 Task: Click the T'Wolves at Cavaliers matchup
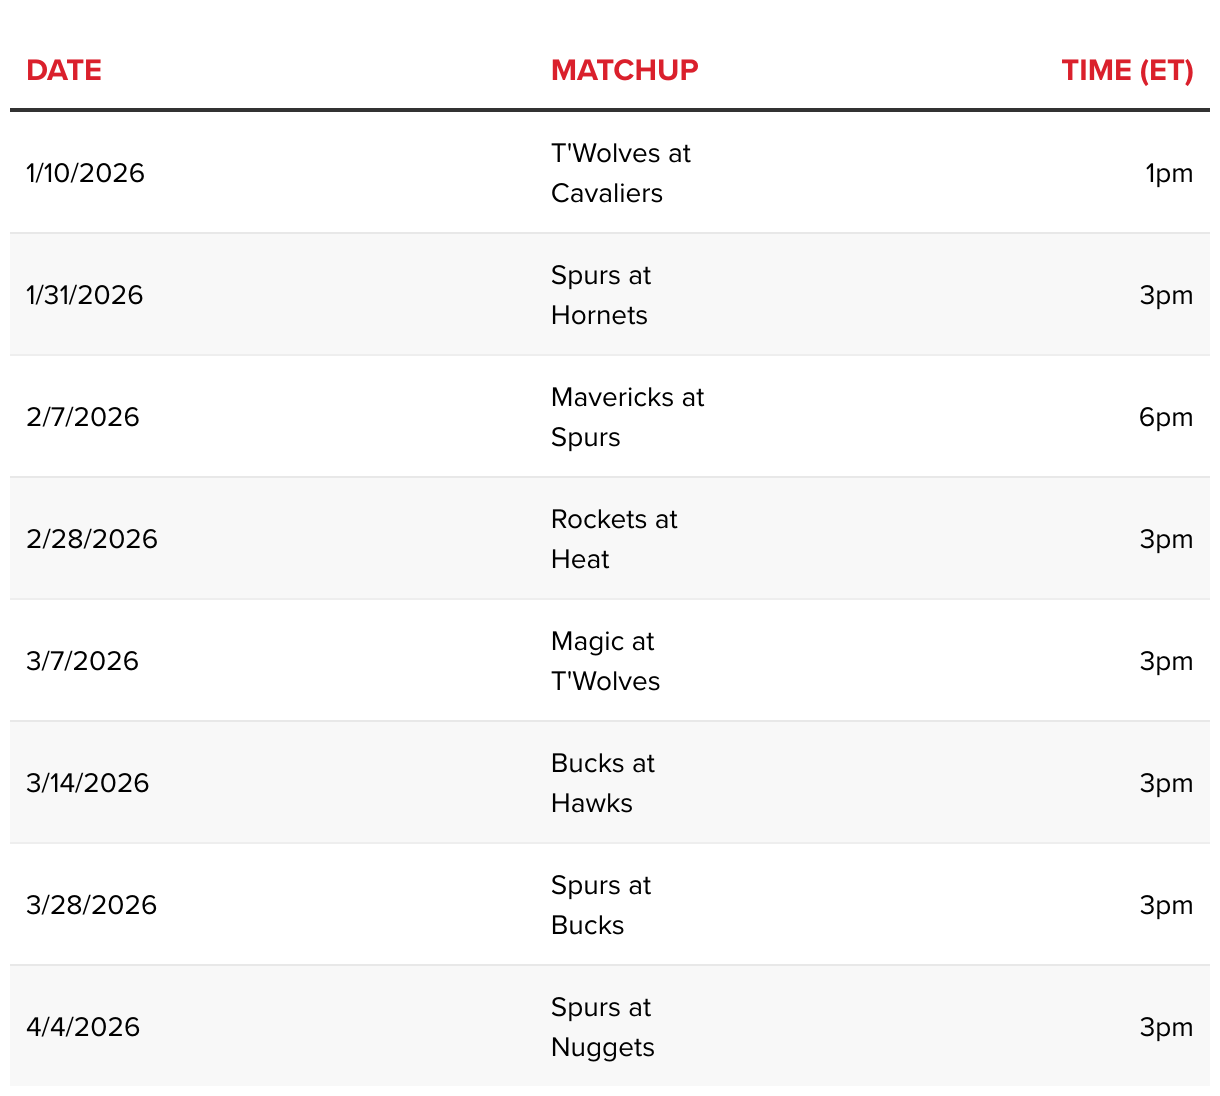(621, 173)
